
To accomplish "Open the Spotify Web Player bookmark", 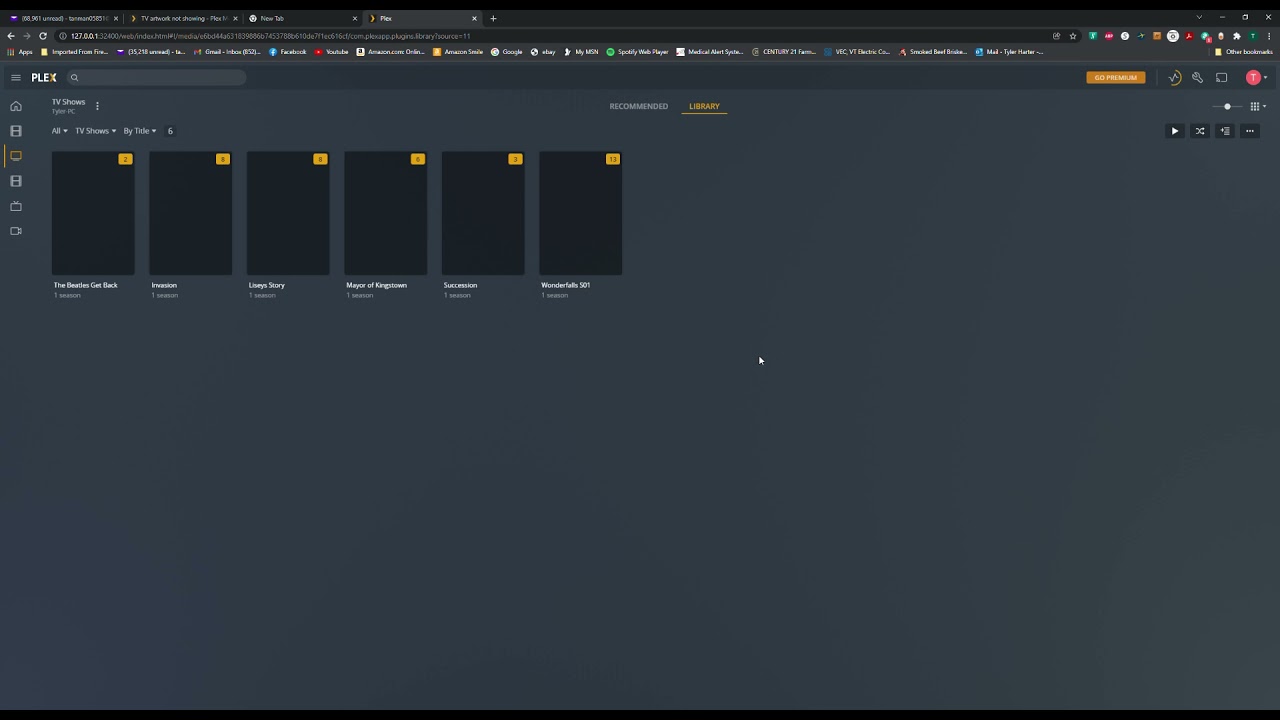I will click(x=638, y=52).
